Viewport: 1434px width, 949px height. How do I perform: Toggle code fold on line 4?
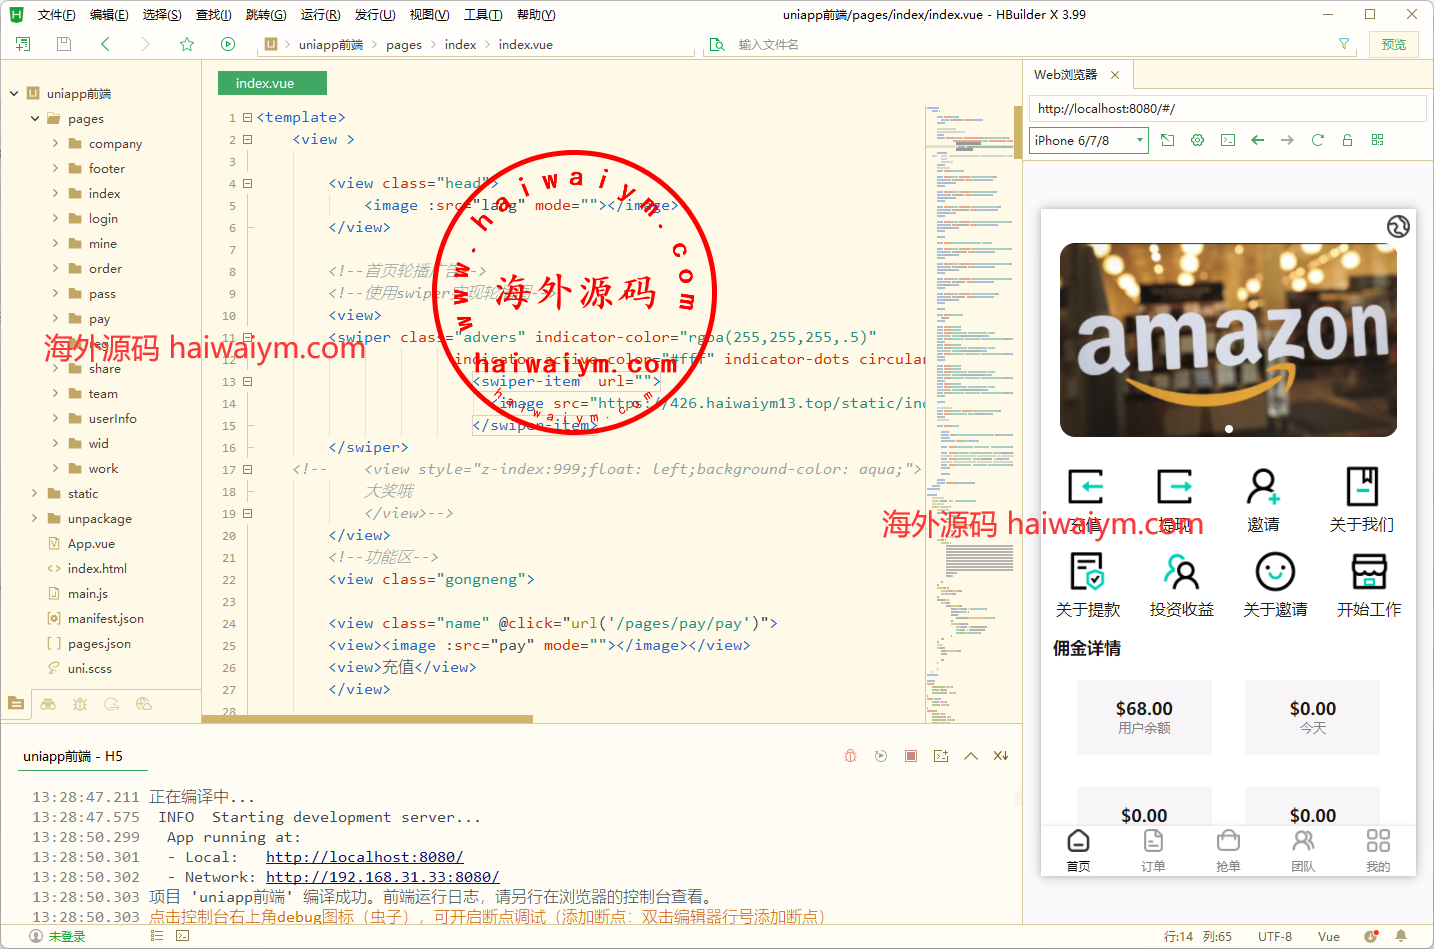point(247,184)
